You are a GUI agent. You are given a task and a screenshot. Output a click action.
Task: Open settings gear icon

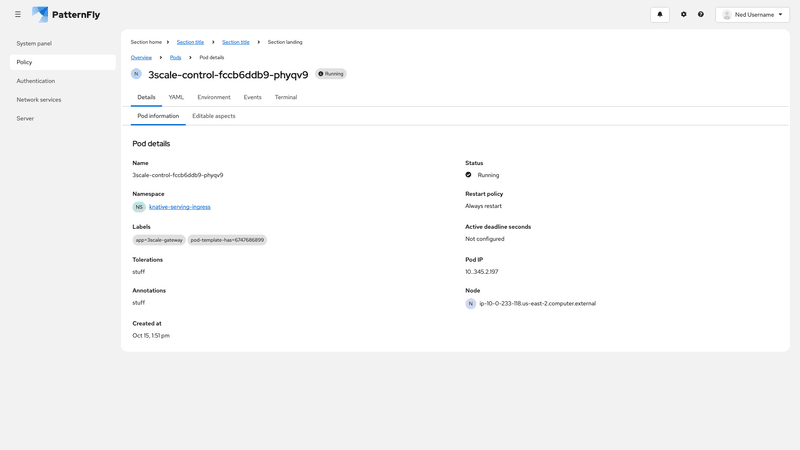coord(684,15)
